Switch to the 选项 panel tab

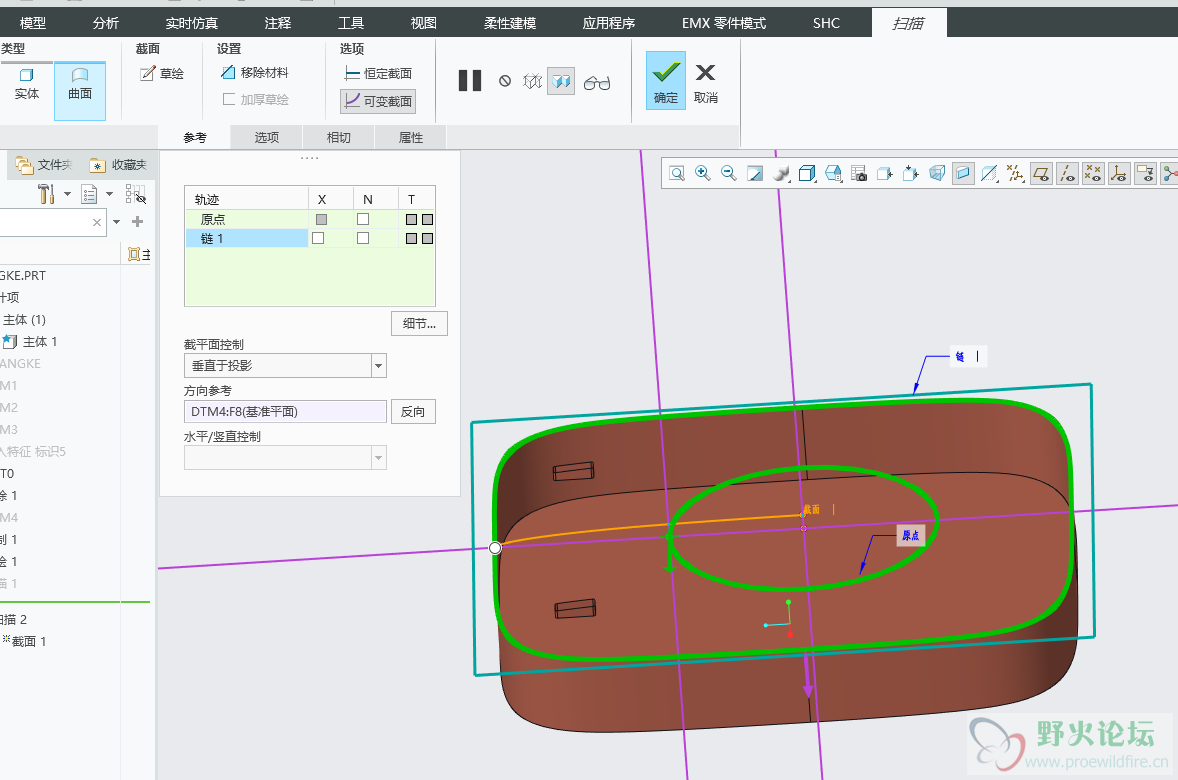266,138
